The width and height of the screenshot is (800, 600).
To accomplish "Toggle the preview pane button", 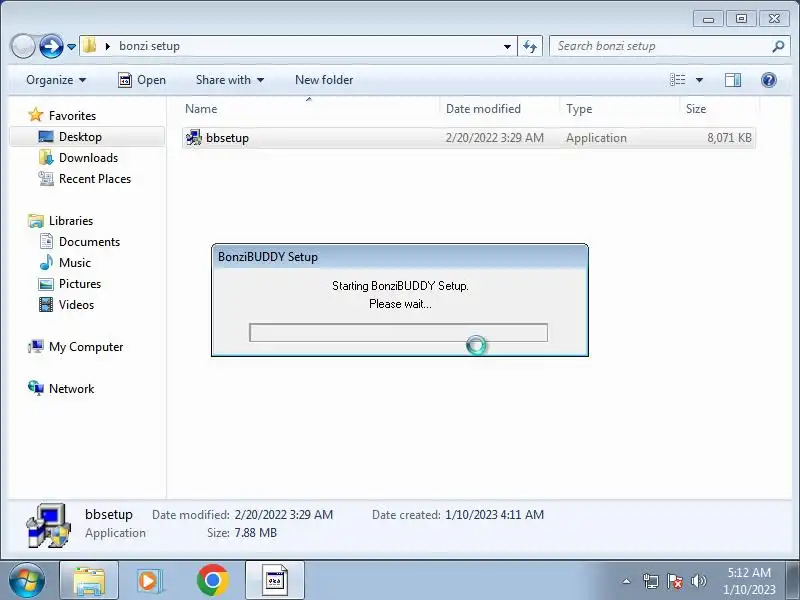I will pos(733,80).
